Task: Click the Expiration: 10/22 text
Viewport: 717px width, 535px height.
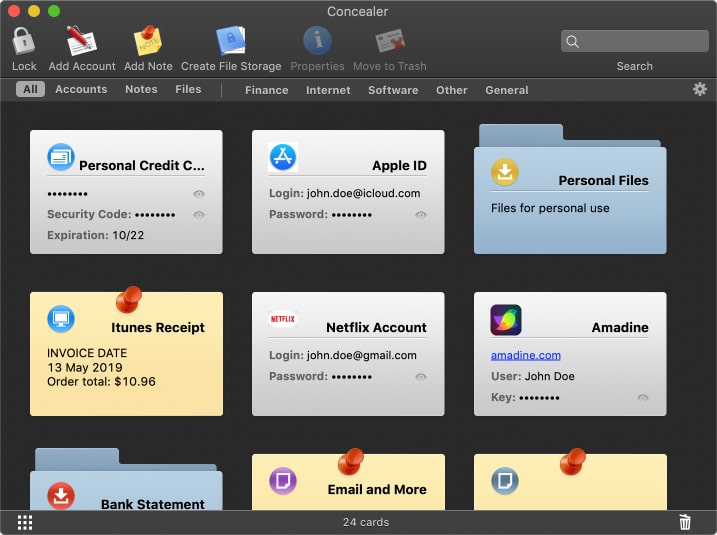Action: tap(96, 235)
